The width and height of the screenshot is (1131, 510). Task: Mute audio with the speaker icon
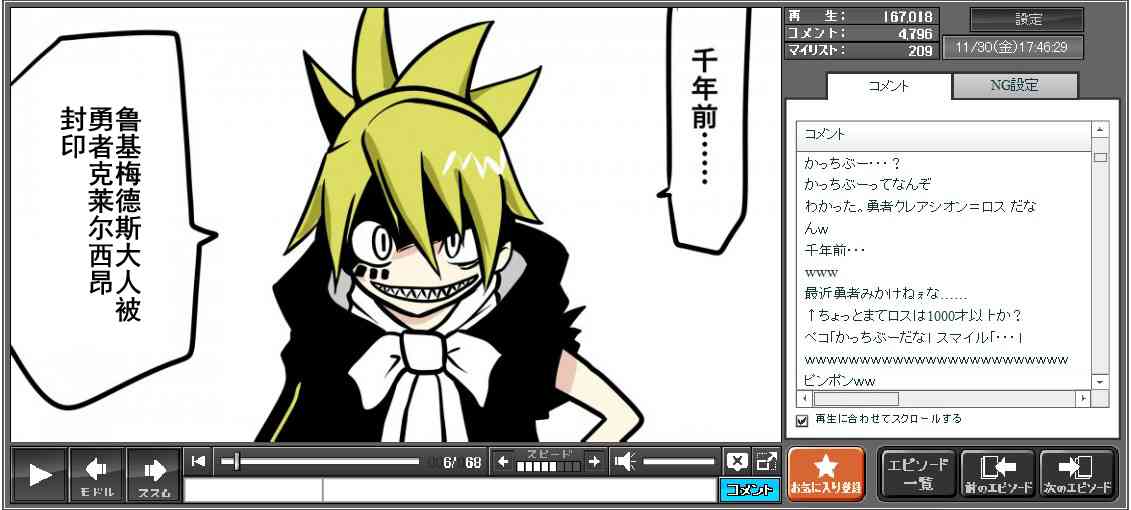click(x=625, y=461)
